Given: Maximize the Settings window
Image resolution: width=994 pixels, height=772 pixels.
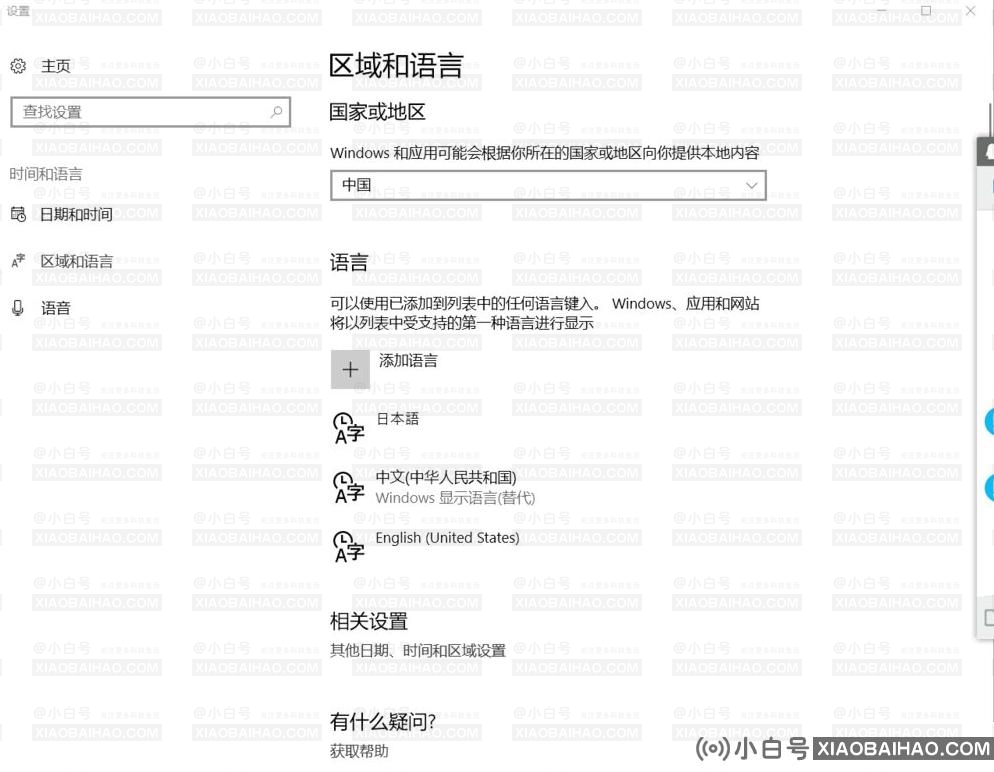Looking at the screenshot, I should point(926,11).
